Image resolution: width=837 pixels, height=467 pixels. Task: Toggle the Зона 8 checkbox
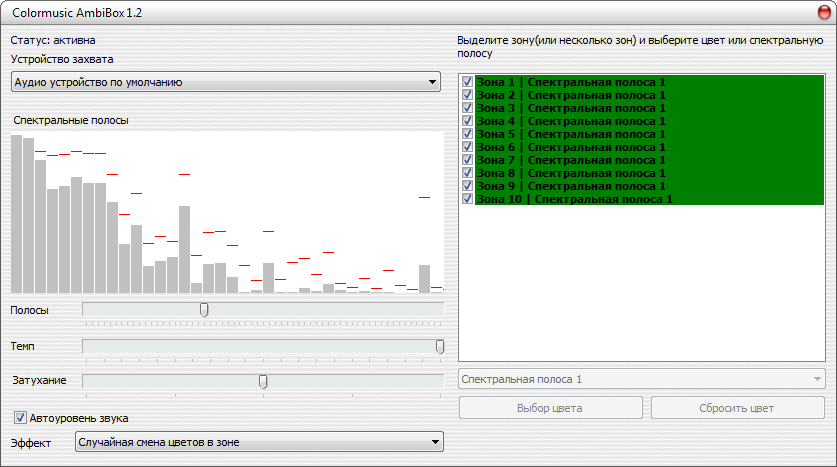(468, 173)
